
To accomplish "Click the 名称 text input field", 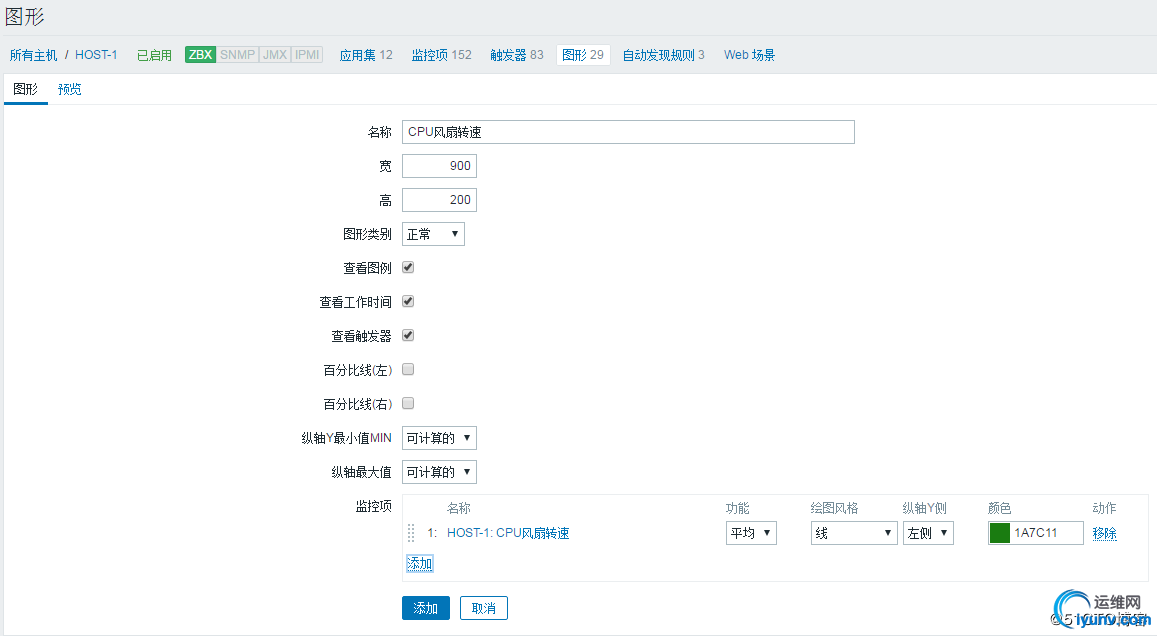I will click(628, 131).
